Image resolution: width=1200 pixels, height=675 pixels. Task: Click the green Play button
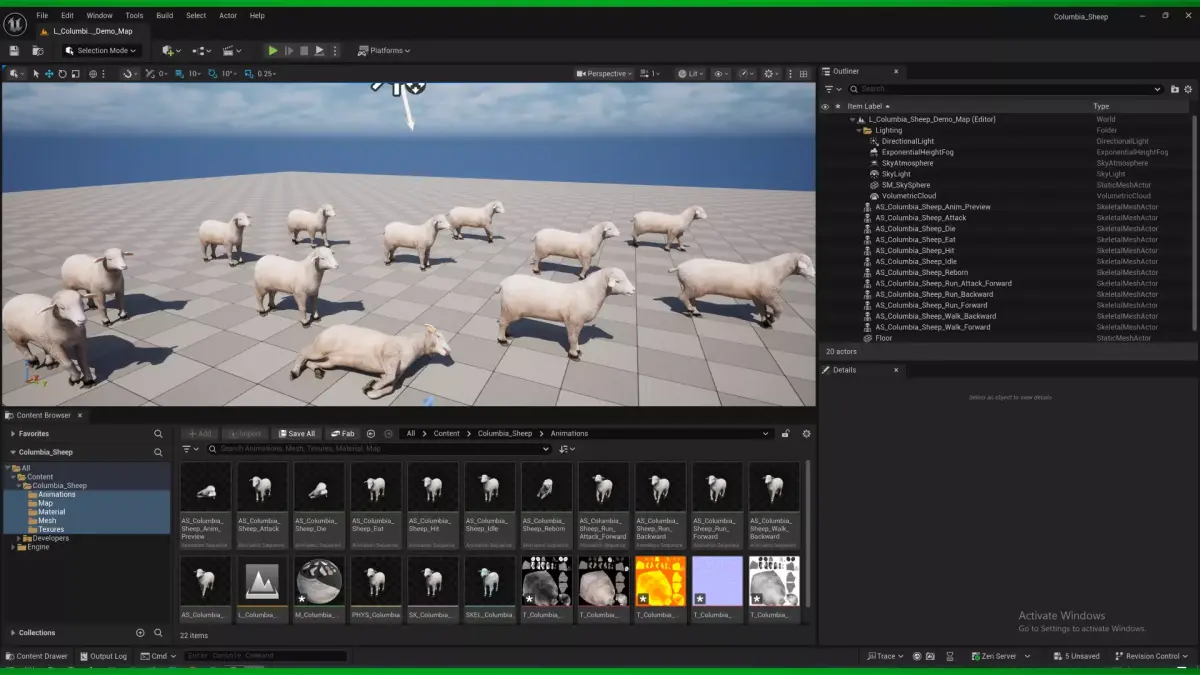point(273,51)
